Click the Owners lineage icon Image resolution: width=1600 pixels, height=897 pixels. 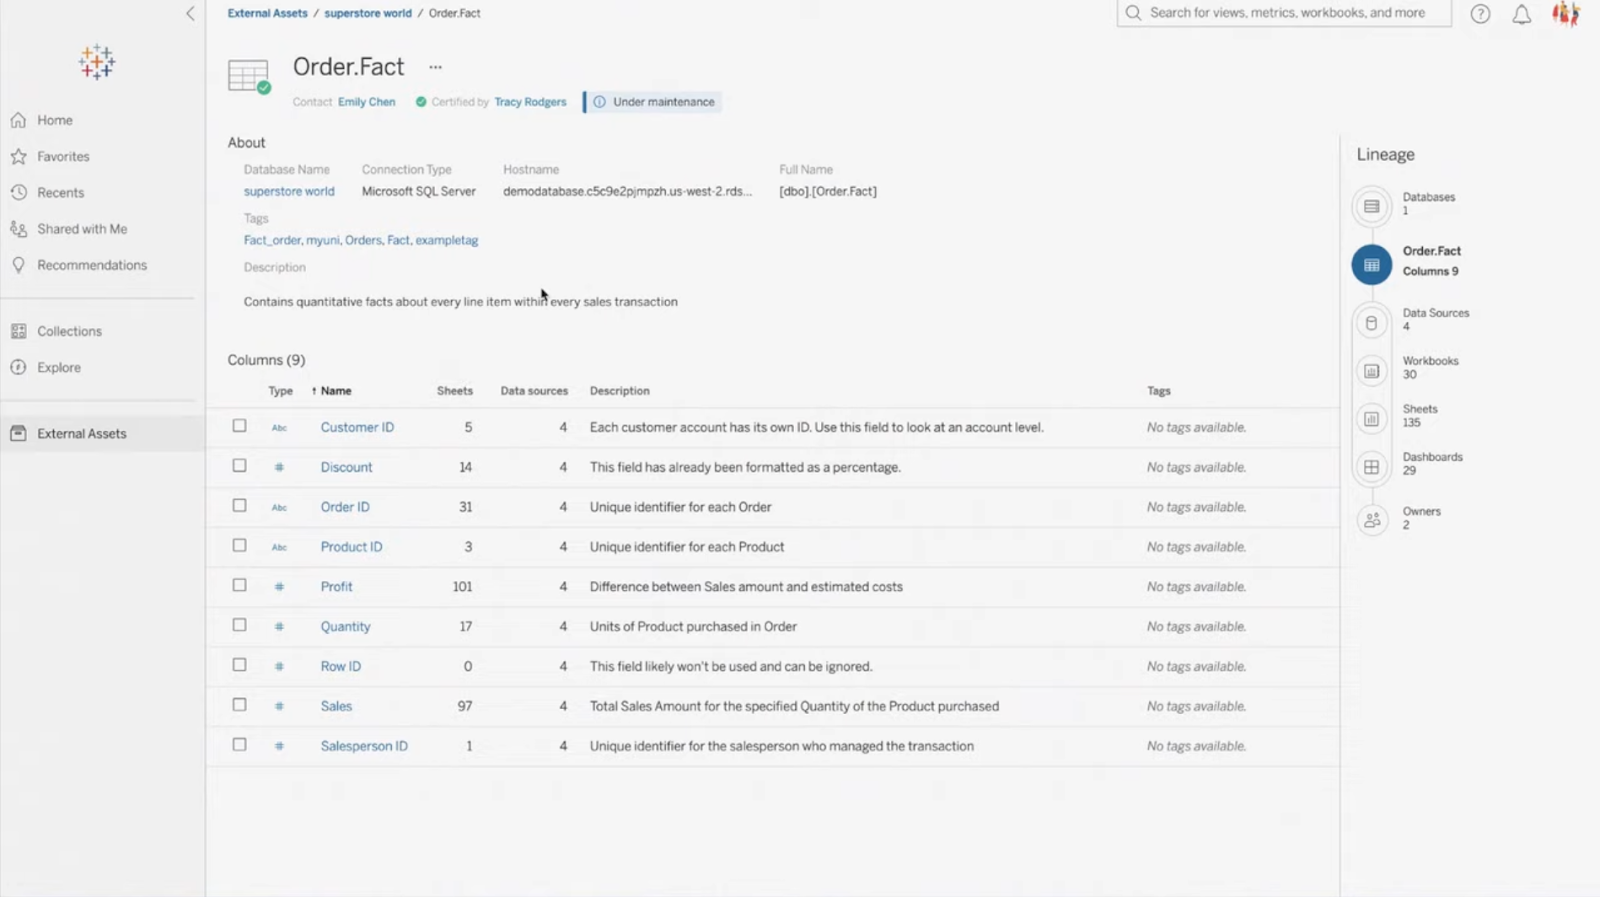coord(1371,520)
